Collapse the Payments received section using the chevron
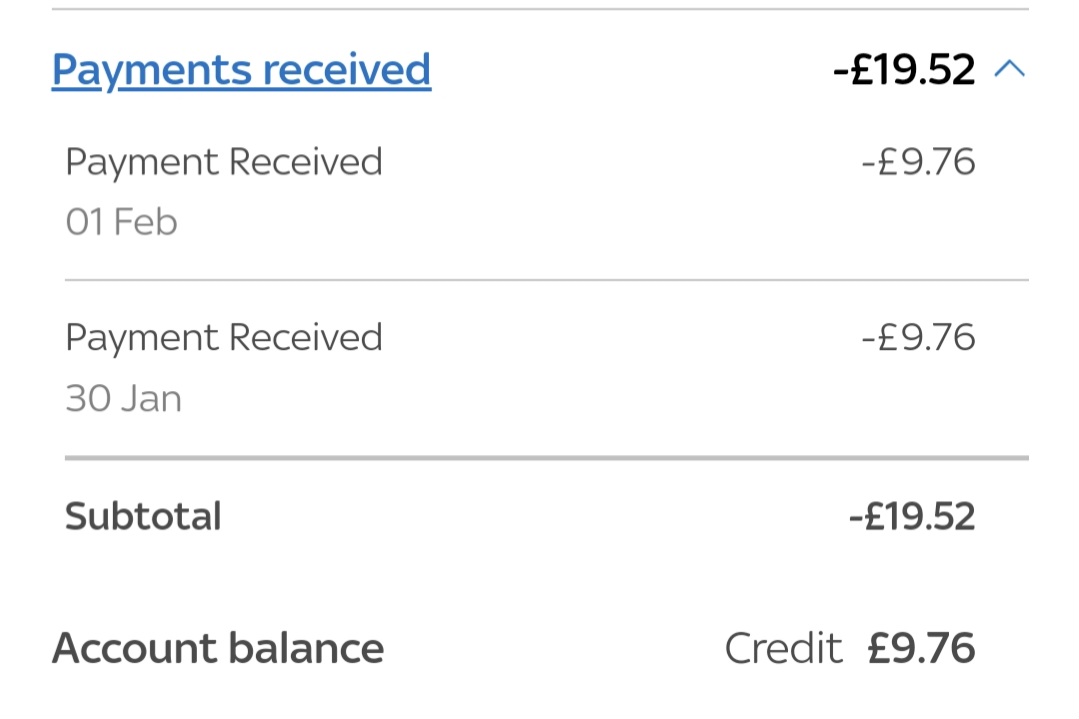 click(x=1010, y=69)
